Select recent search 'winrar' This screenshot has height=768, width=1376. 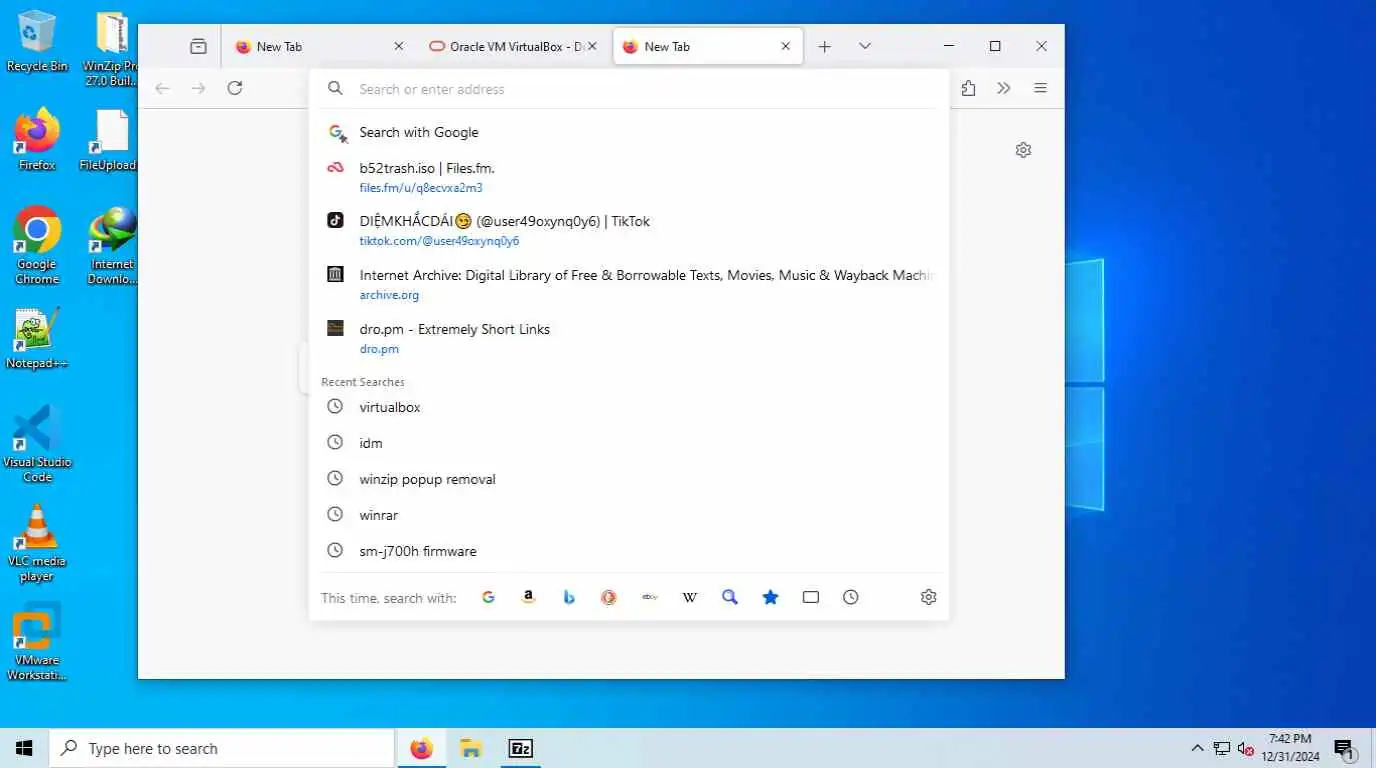click(x=630, y=515)
